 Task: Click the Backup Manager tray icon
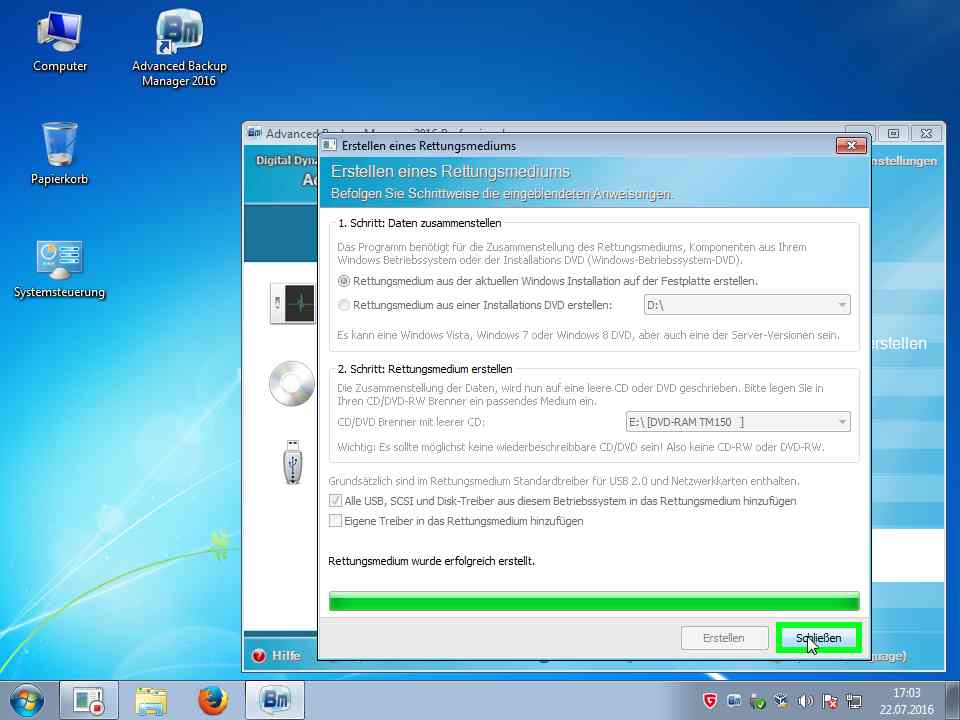click(x=734, y=700)
